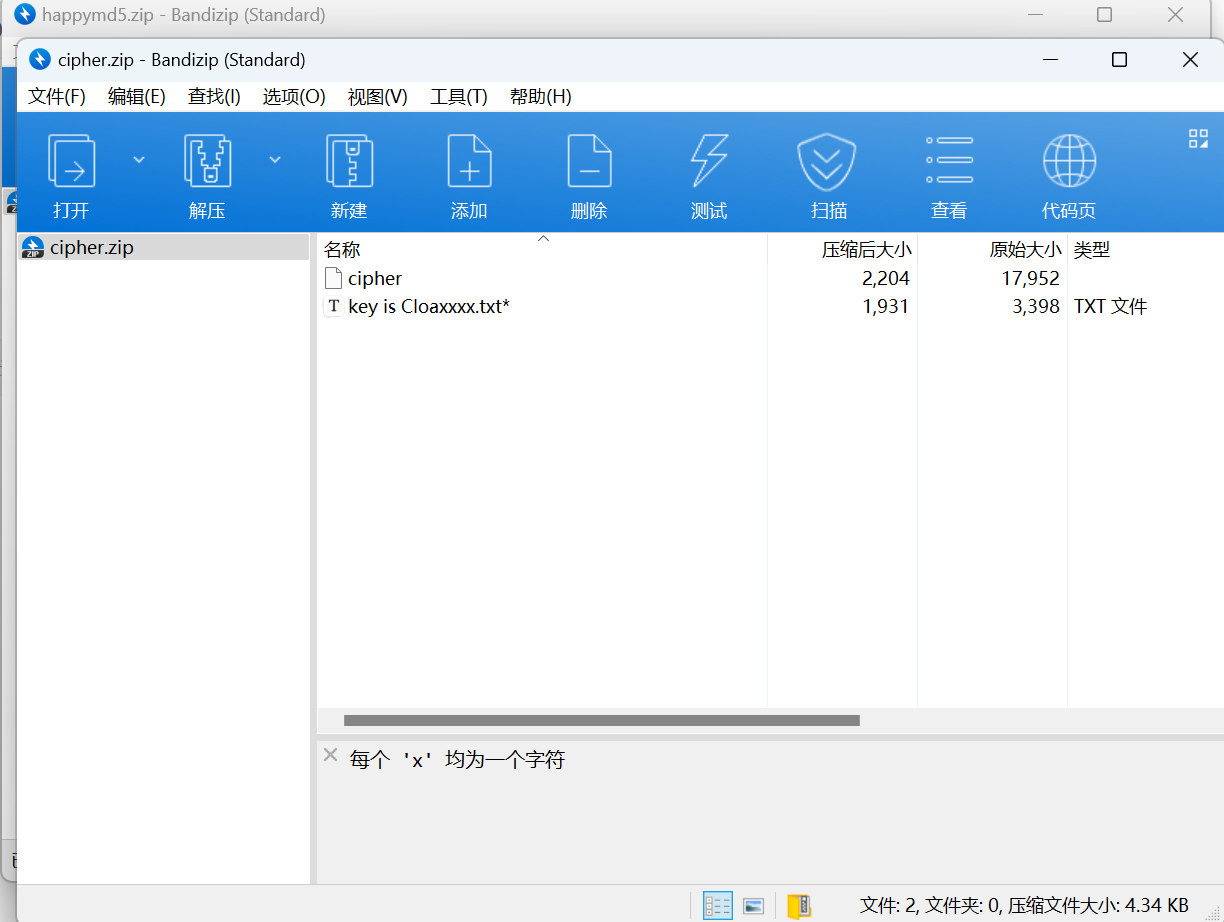
Task: Click the zip icon beside cipher.zip tree item
Action: [x=33, y=247]
